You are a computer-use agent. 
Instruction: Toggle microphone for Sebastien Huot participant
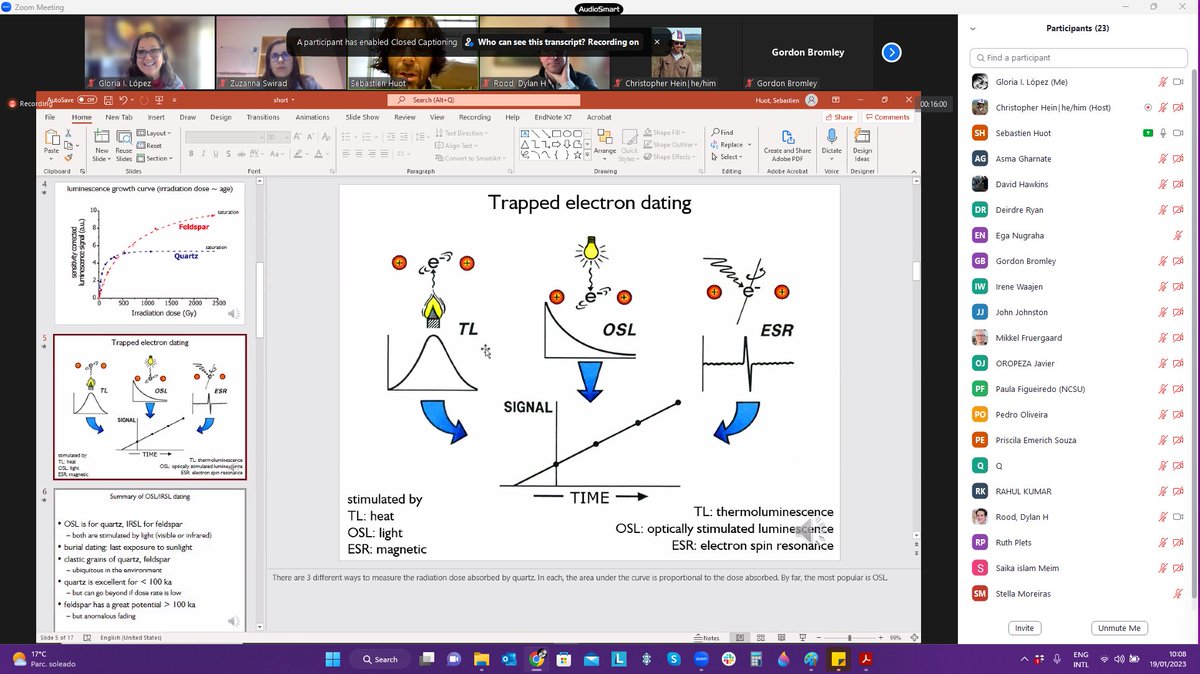click(x=1164, y=133)
